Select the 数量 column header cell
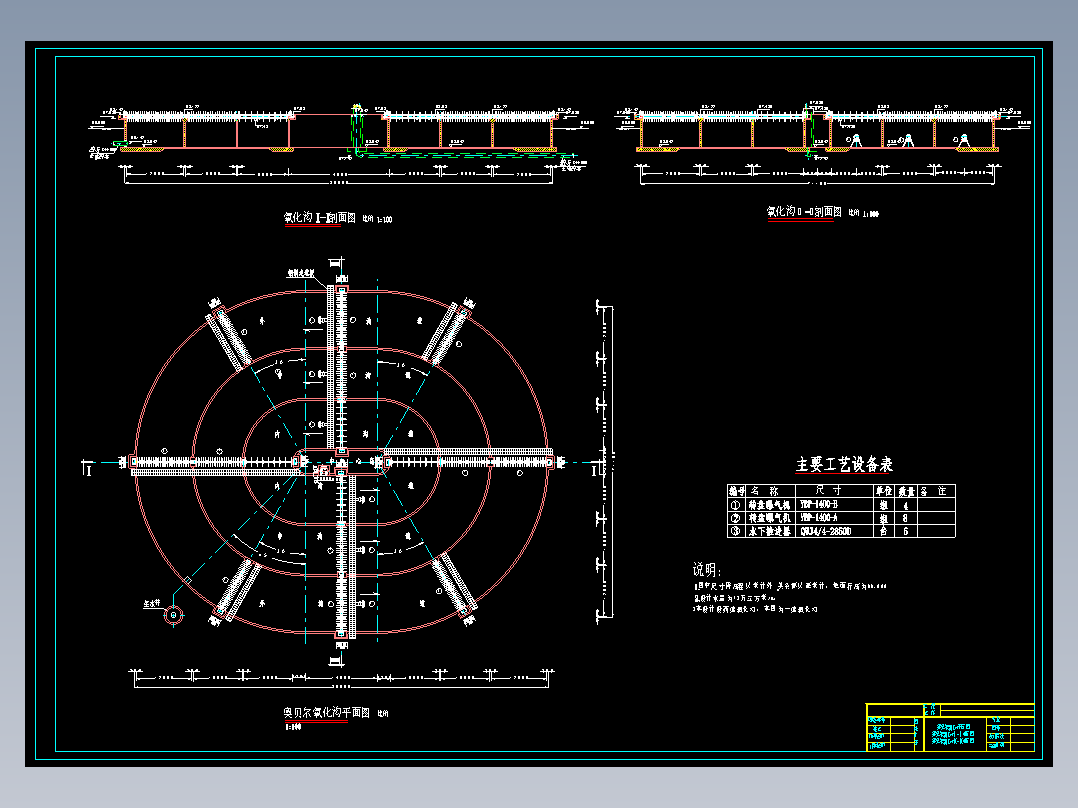 pos(907,491)
